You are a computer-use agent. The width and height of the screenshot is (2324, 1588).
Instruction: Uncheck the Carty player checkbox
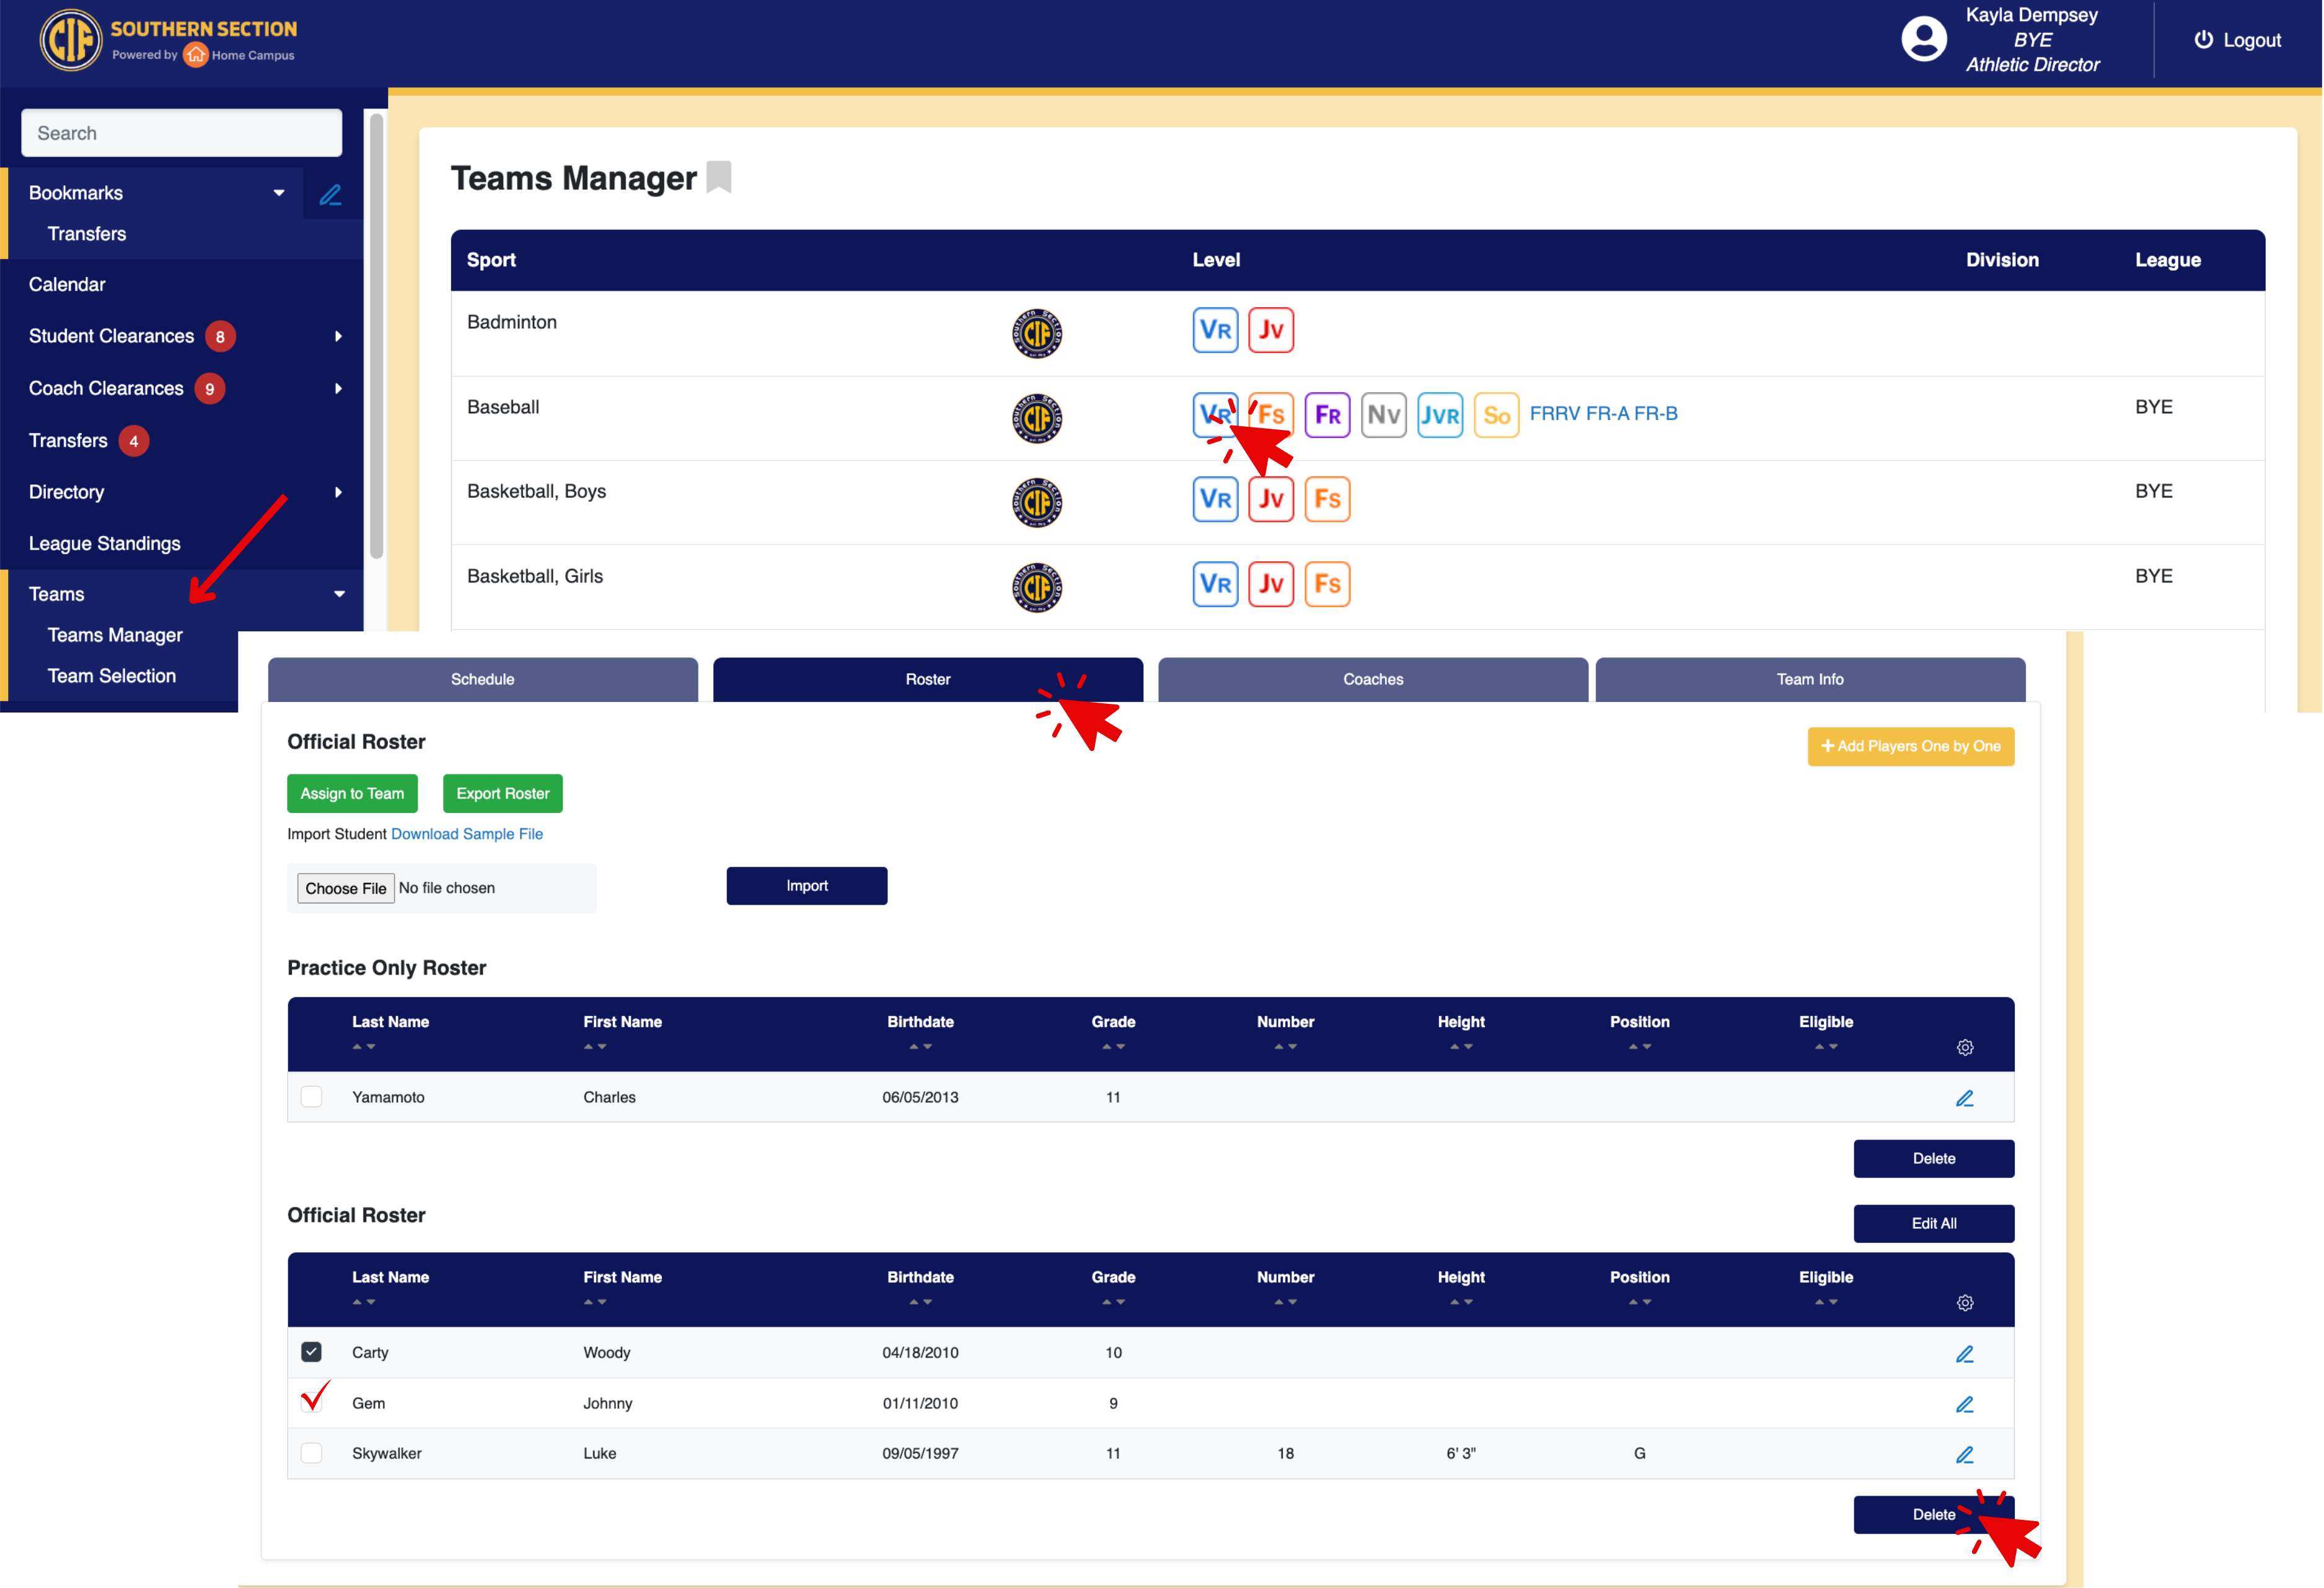[312, 1352]
